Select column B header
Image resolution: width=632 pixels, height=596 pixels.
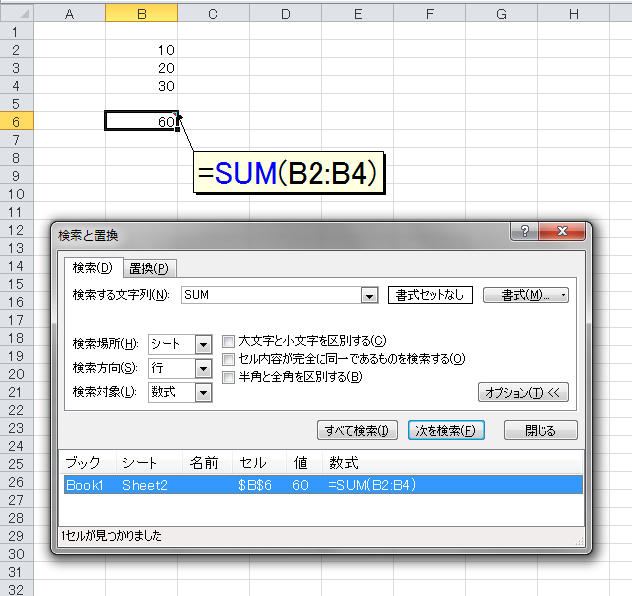click(x=141, y=14)
